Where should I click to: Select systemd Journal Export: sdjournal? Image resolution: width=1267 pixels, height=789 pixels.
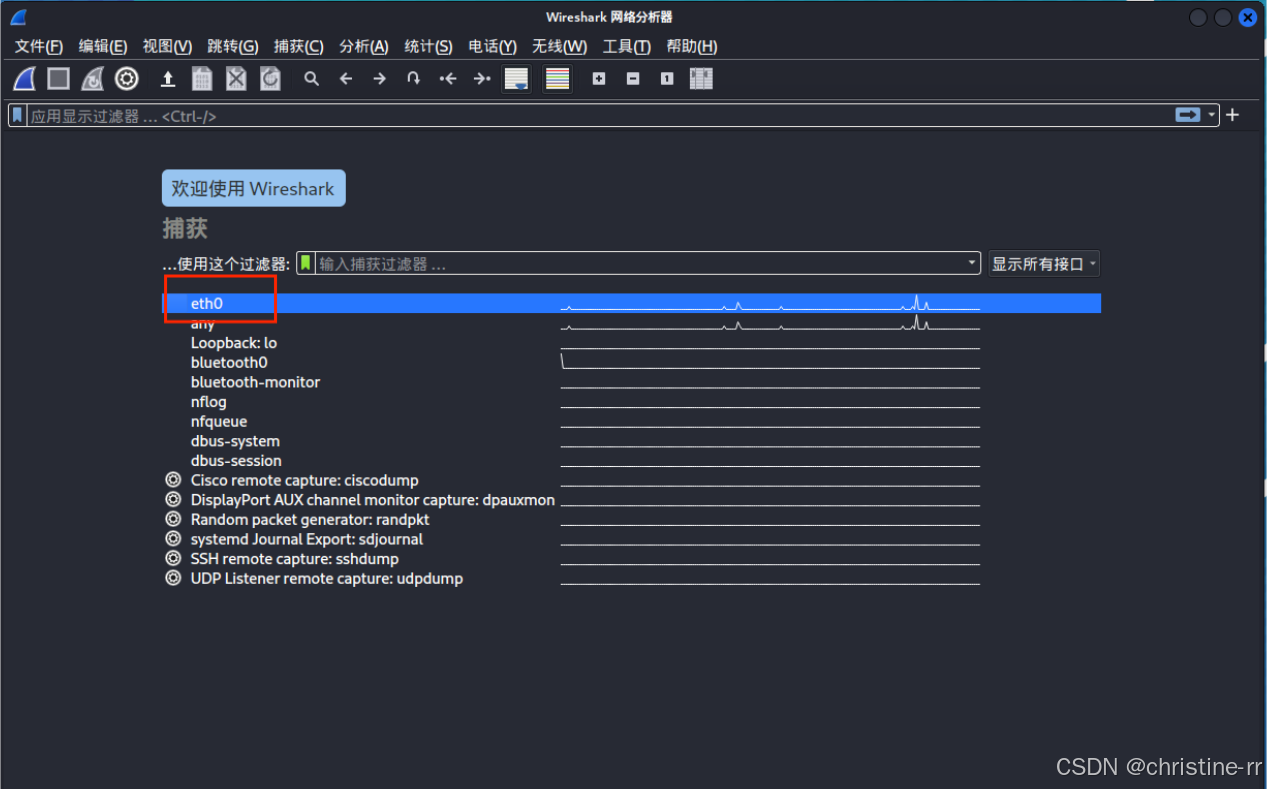(307, 539)
